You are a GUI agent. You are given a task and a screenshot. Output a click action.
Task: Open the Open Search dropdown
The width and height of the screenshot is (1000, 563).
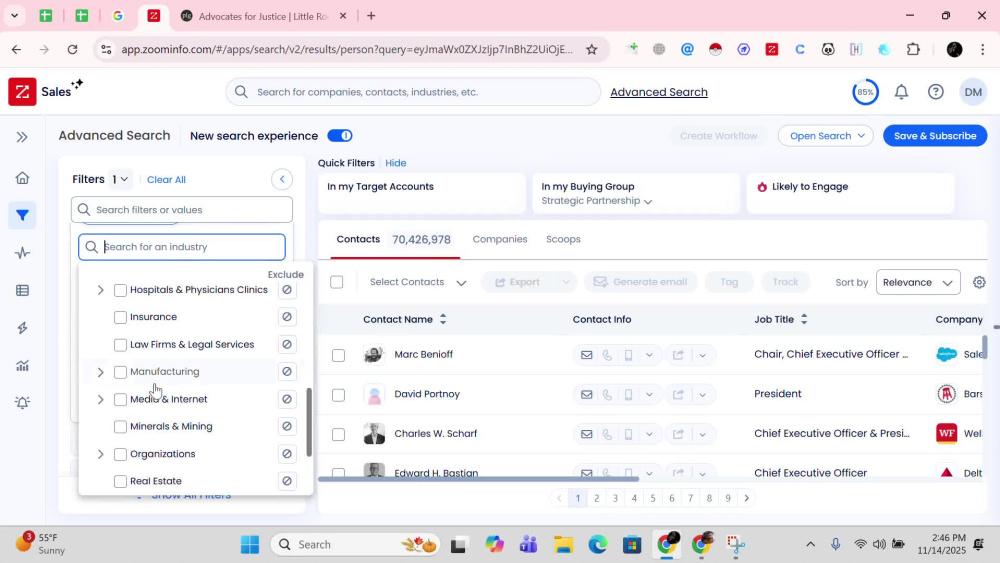click(825, 136)
